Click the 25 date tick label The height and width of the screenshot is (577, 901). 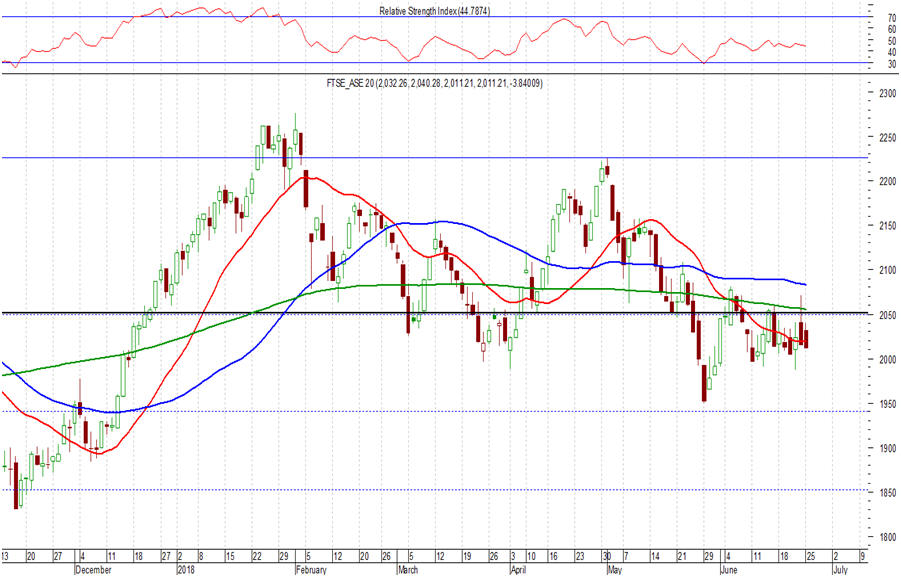click(x=811, y=557)
